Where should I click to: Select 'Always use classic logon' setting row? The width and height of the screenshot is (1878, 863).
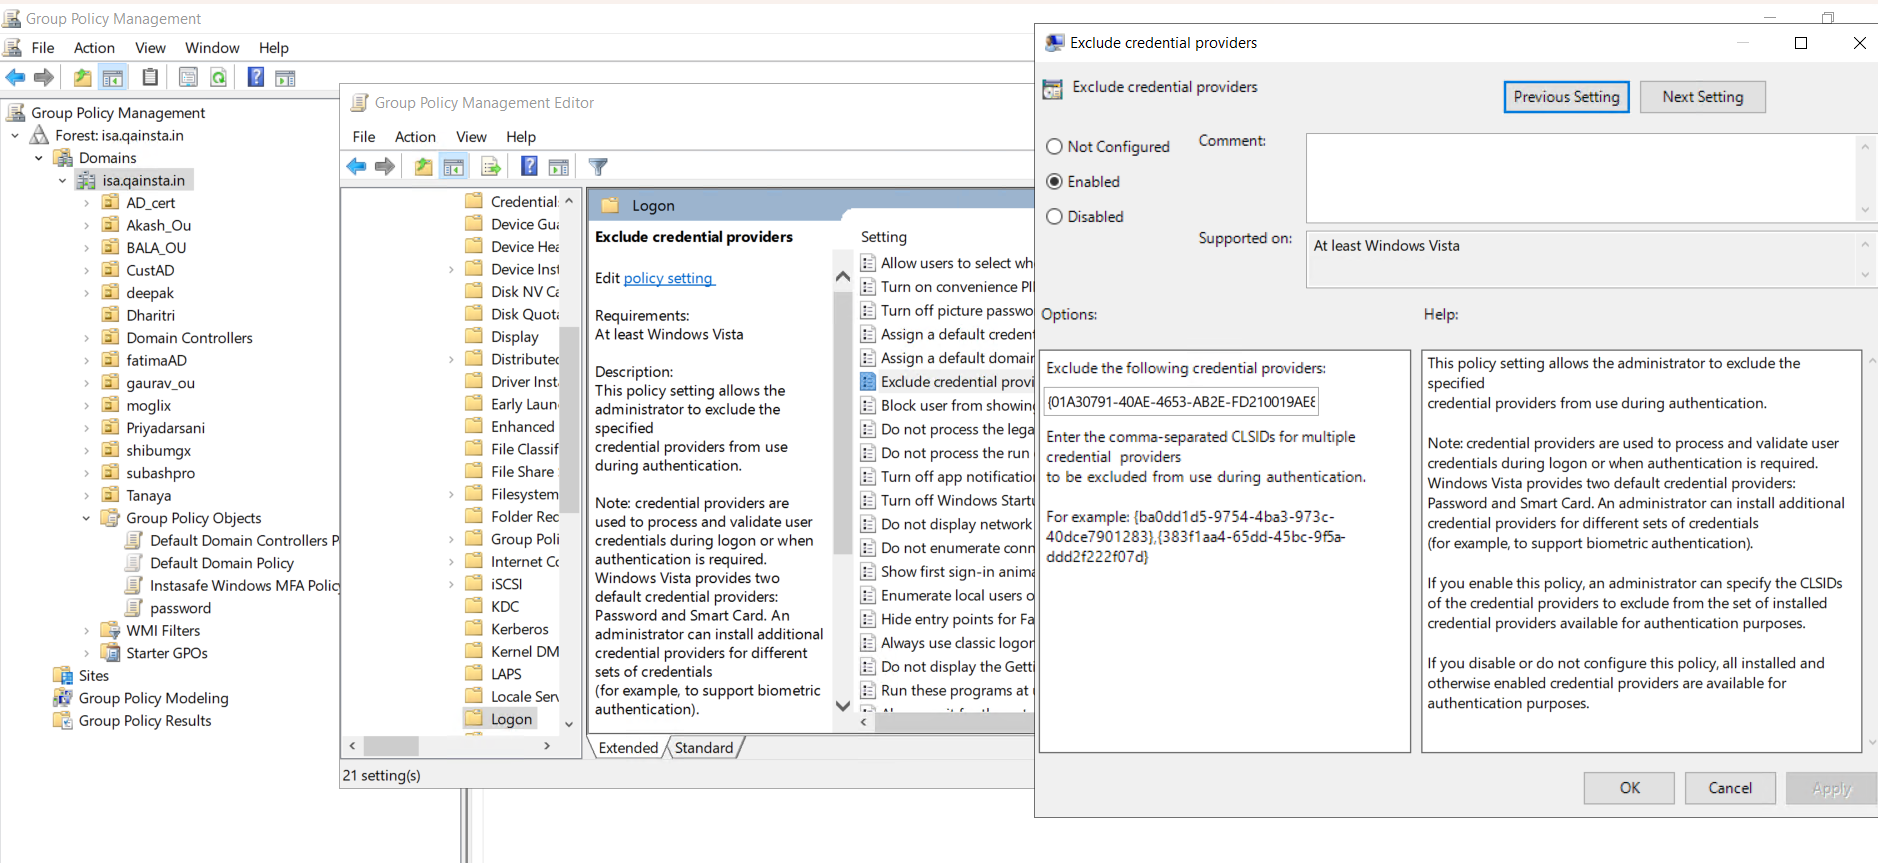click(x=946, y=643)
